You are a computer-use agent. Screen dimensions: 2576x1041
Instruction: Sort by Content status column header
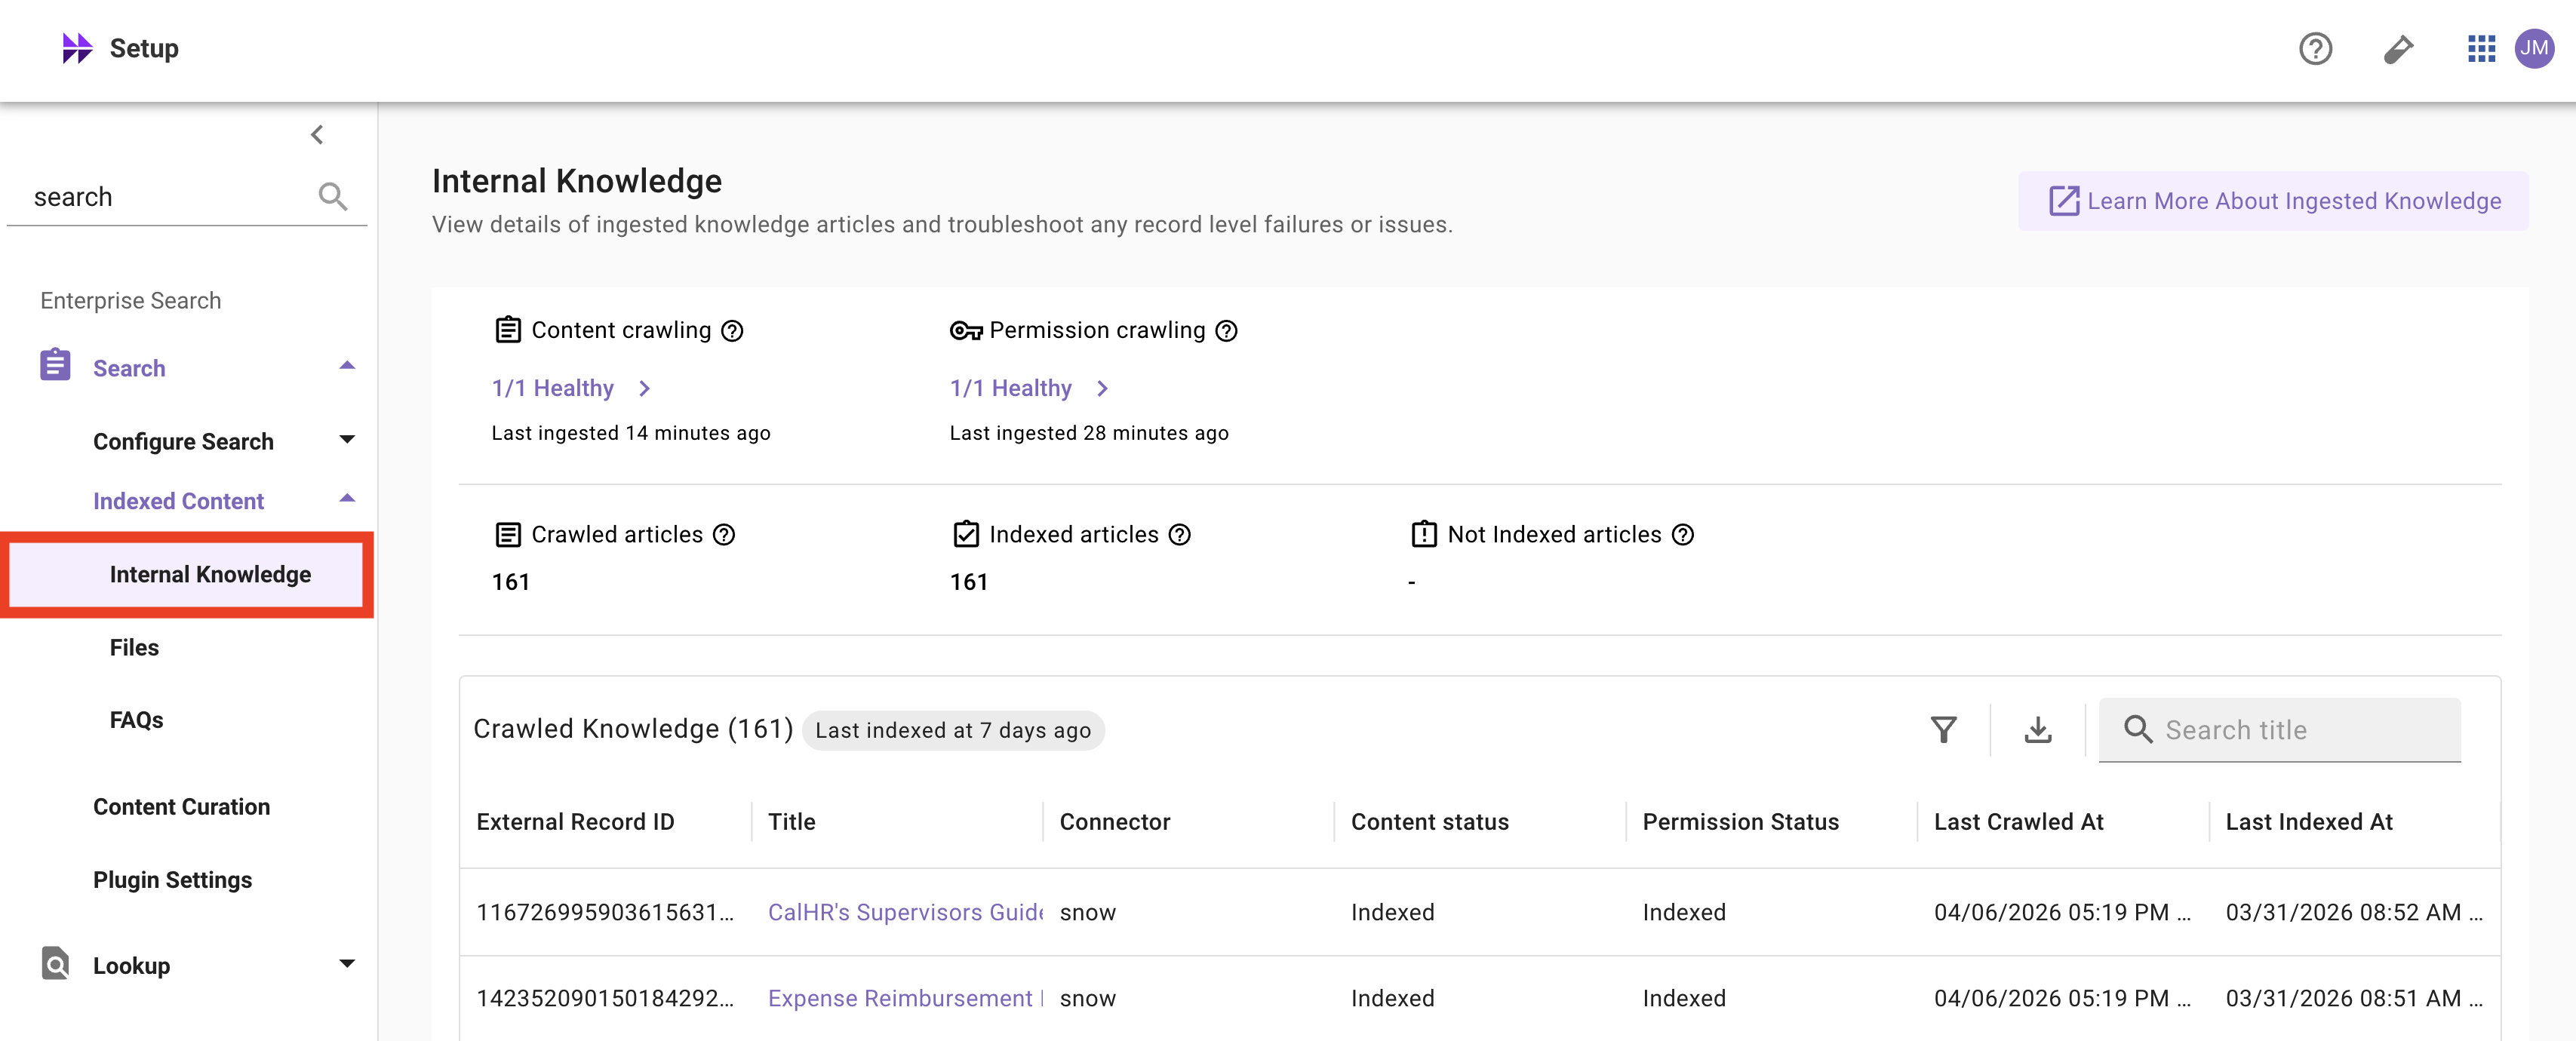(x=1429, y=822)
